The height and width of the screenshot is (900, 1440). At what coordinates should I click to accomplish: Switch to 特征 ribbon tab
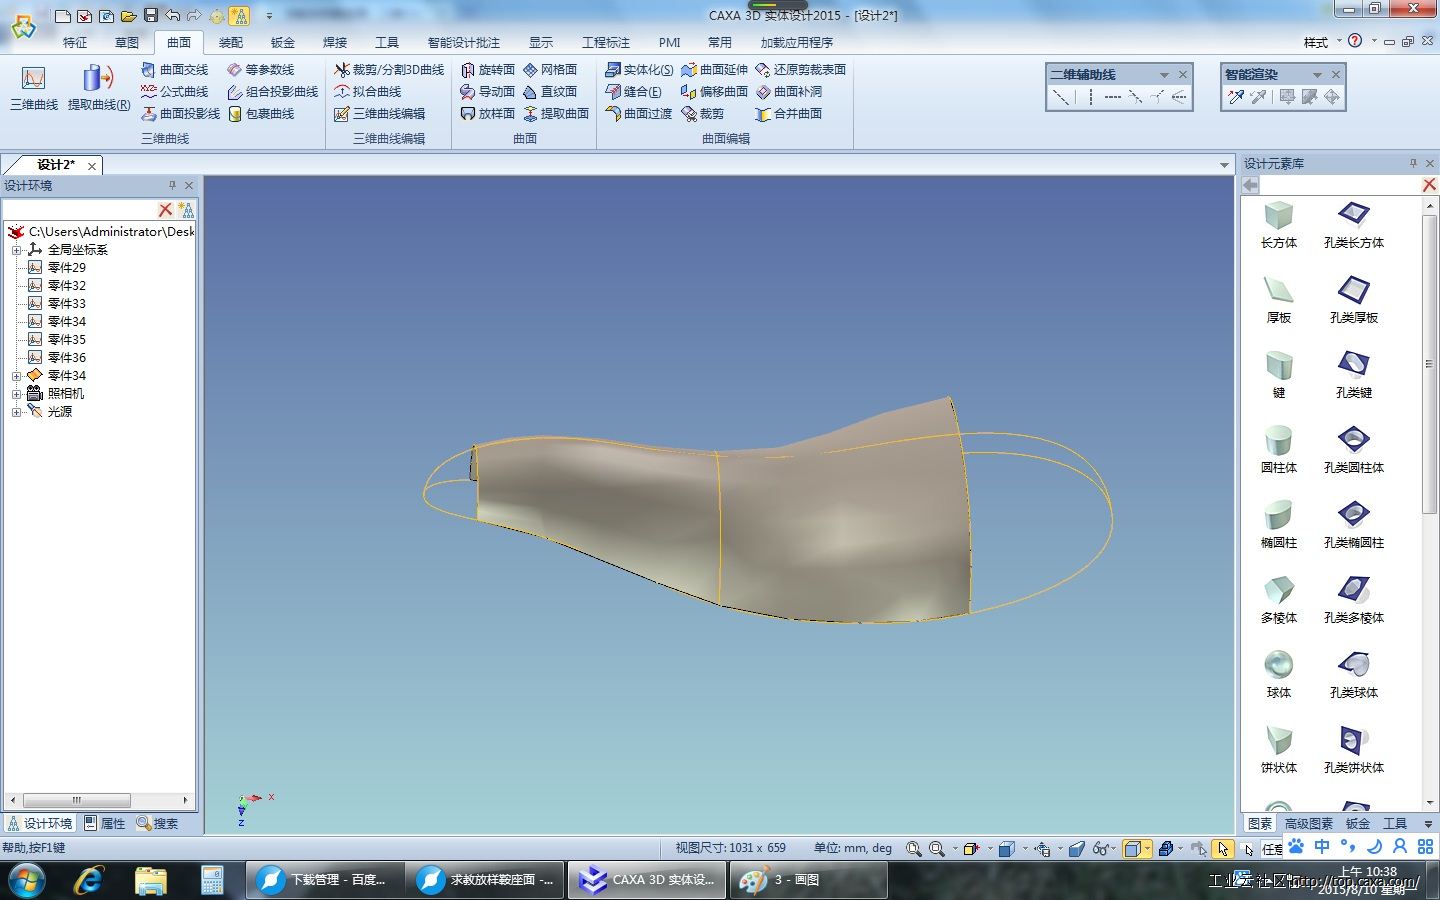pos(75,42)
